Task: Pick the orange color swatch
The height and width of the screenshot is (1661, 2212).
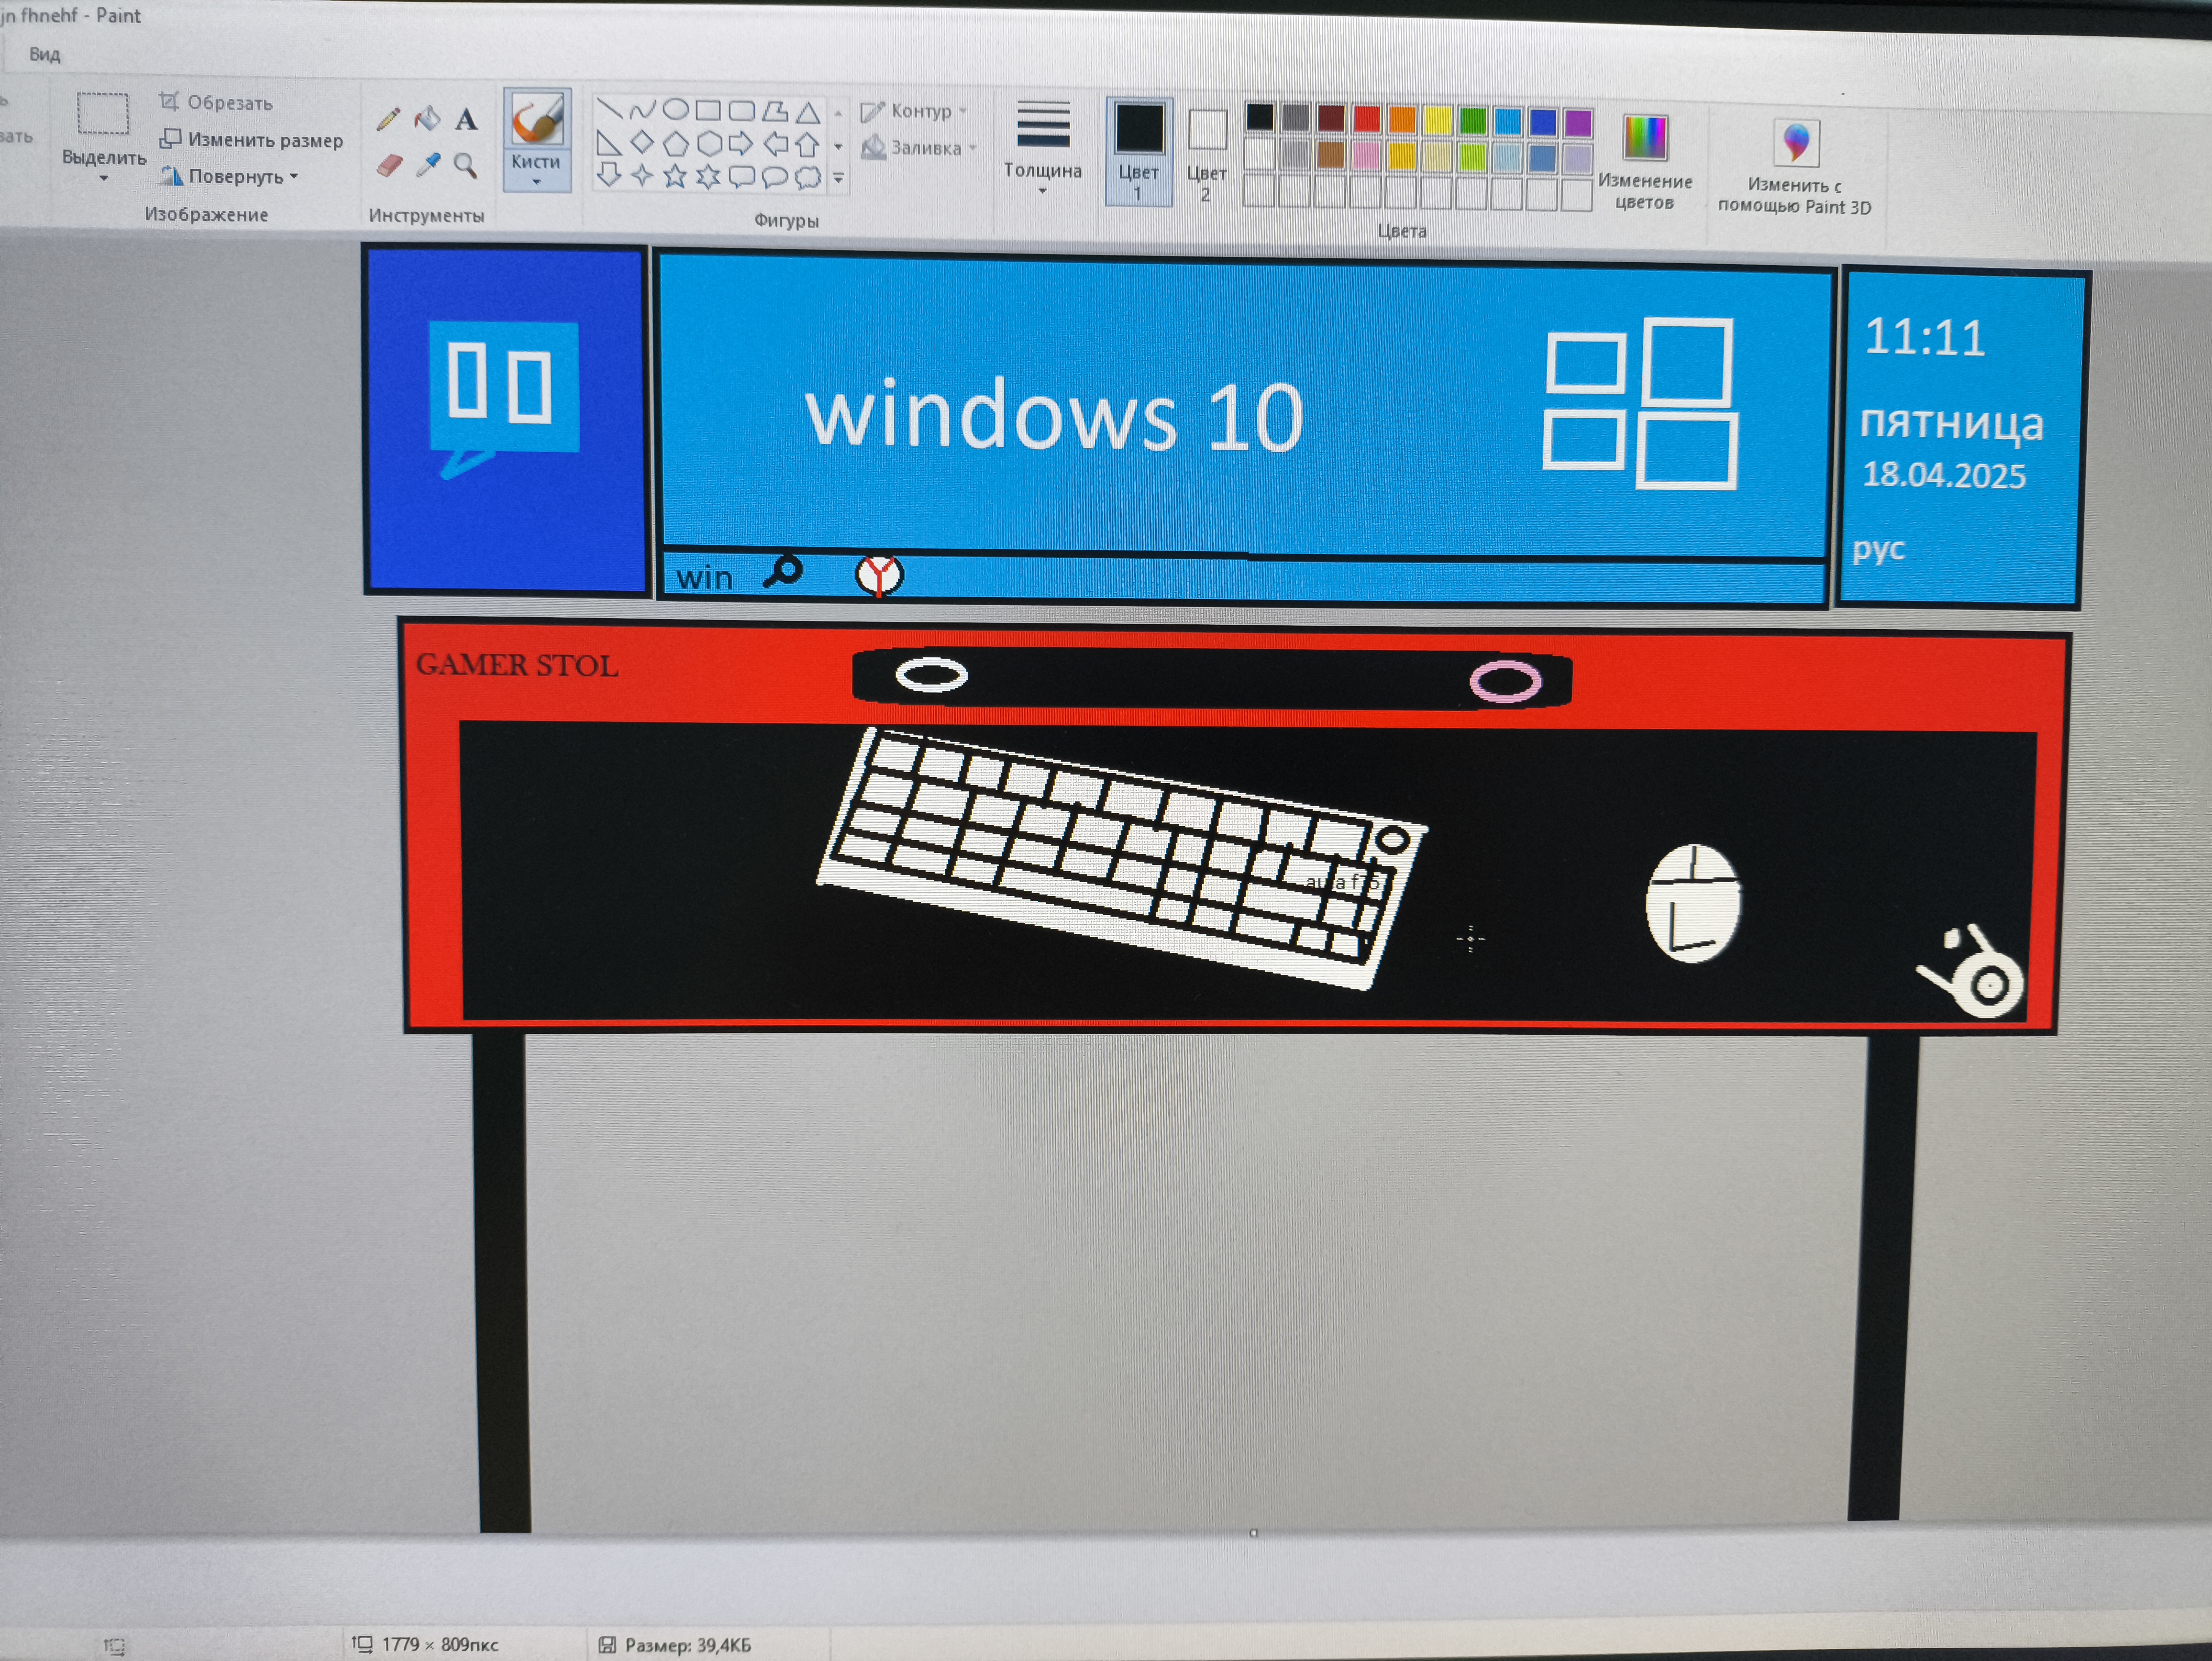Action: (x=1402, y=119)
